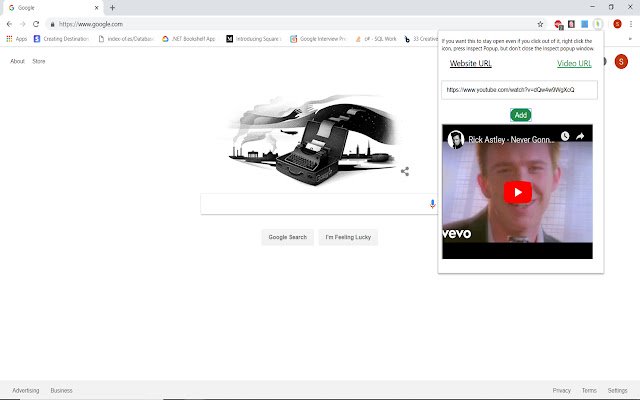The height and width of the screenshot is (400, 640).
Task: Open the index of /es/Databa bookmark
Action: [x=126, y=39]
